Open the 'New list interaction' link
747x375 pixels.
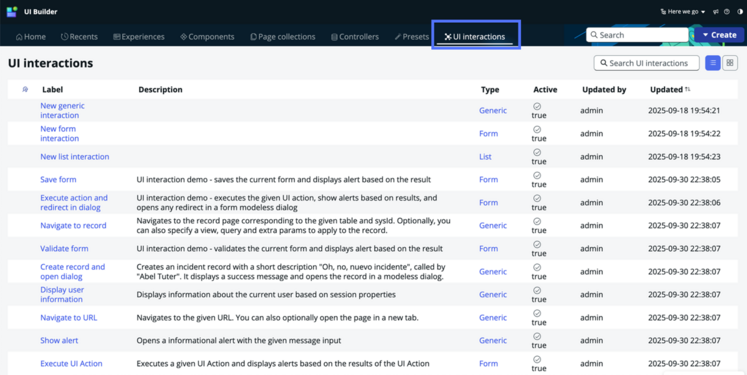(75, 156)
